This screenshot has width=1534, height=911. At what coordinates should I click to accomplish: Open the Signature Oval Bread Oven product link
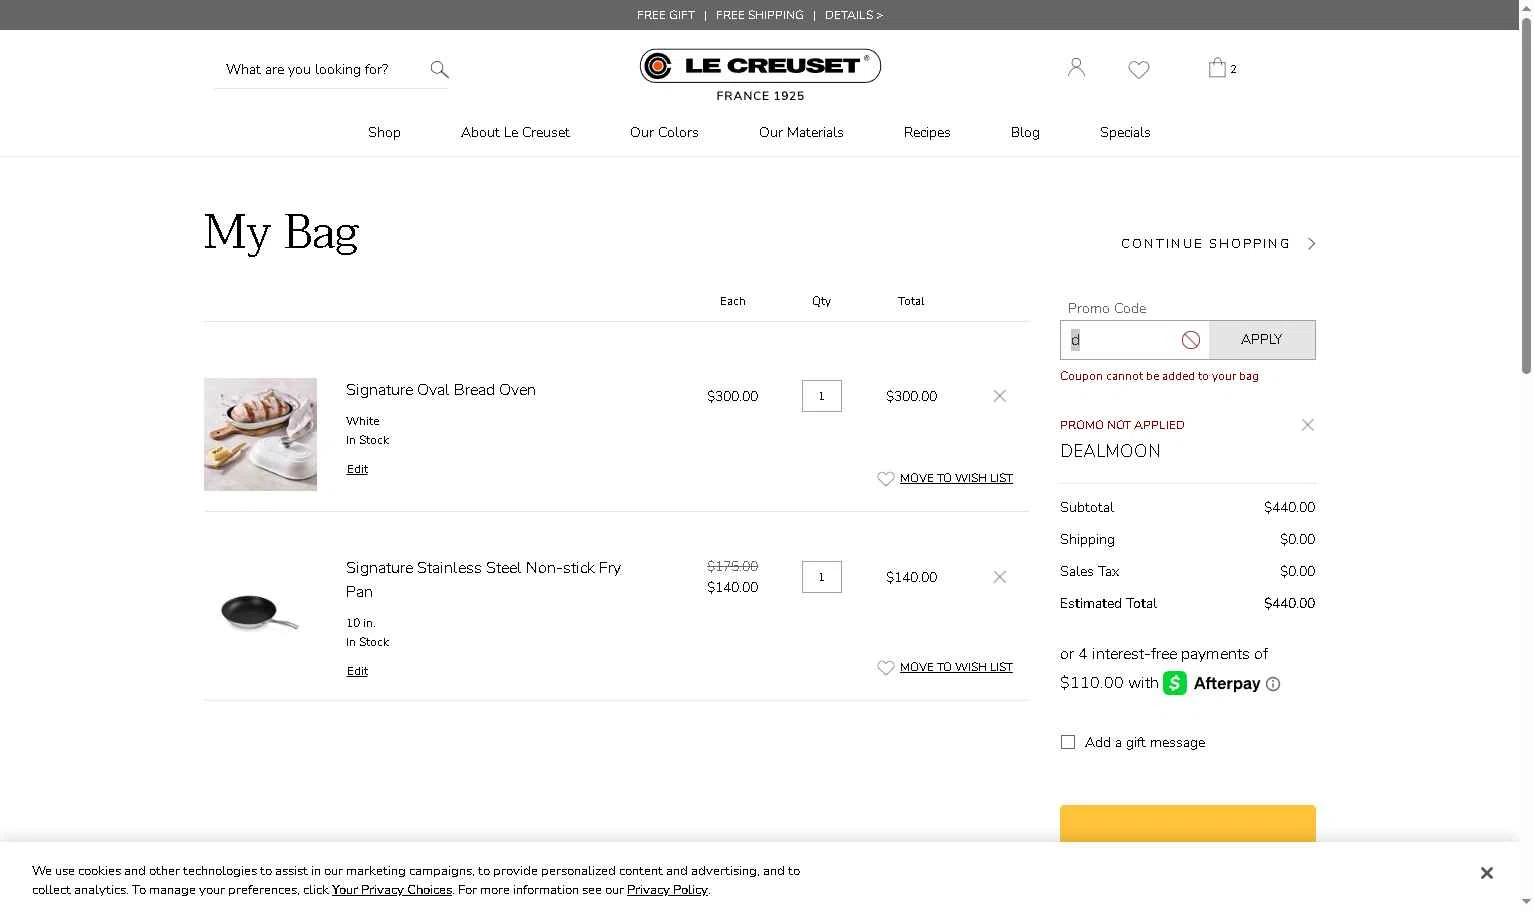click(x=441, y=390)
